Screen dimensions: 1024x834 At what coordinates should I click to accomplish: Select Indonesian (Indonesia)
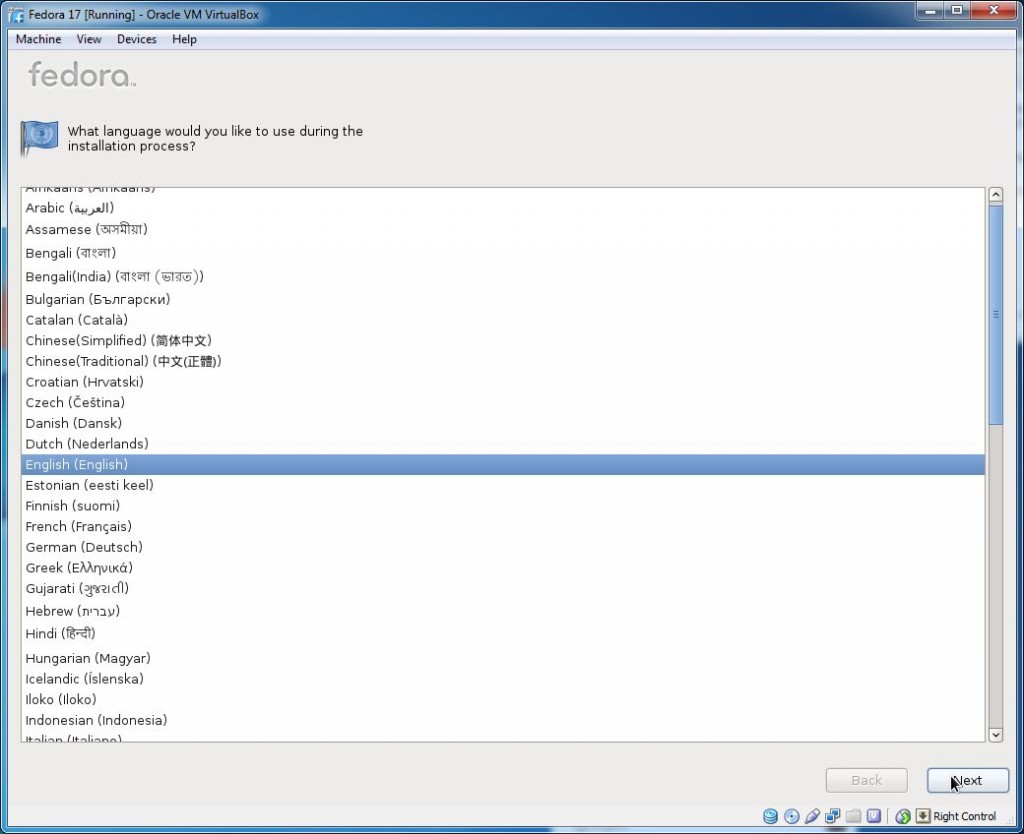click(x=503, y=720)
